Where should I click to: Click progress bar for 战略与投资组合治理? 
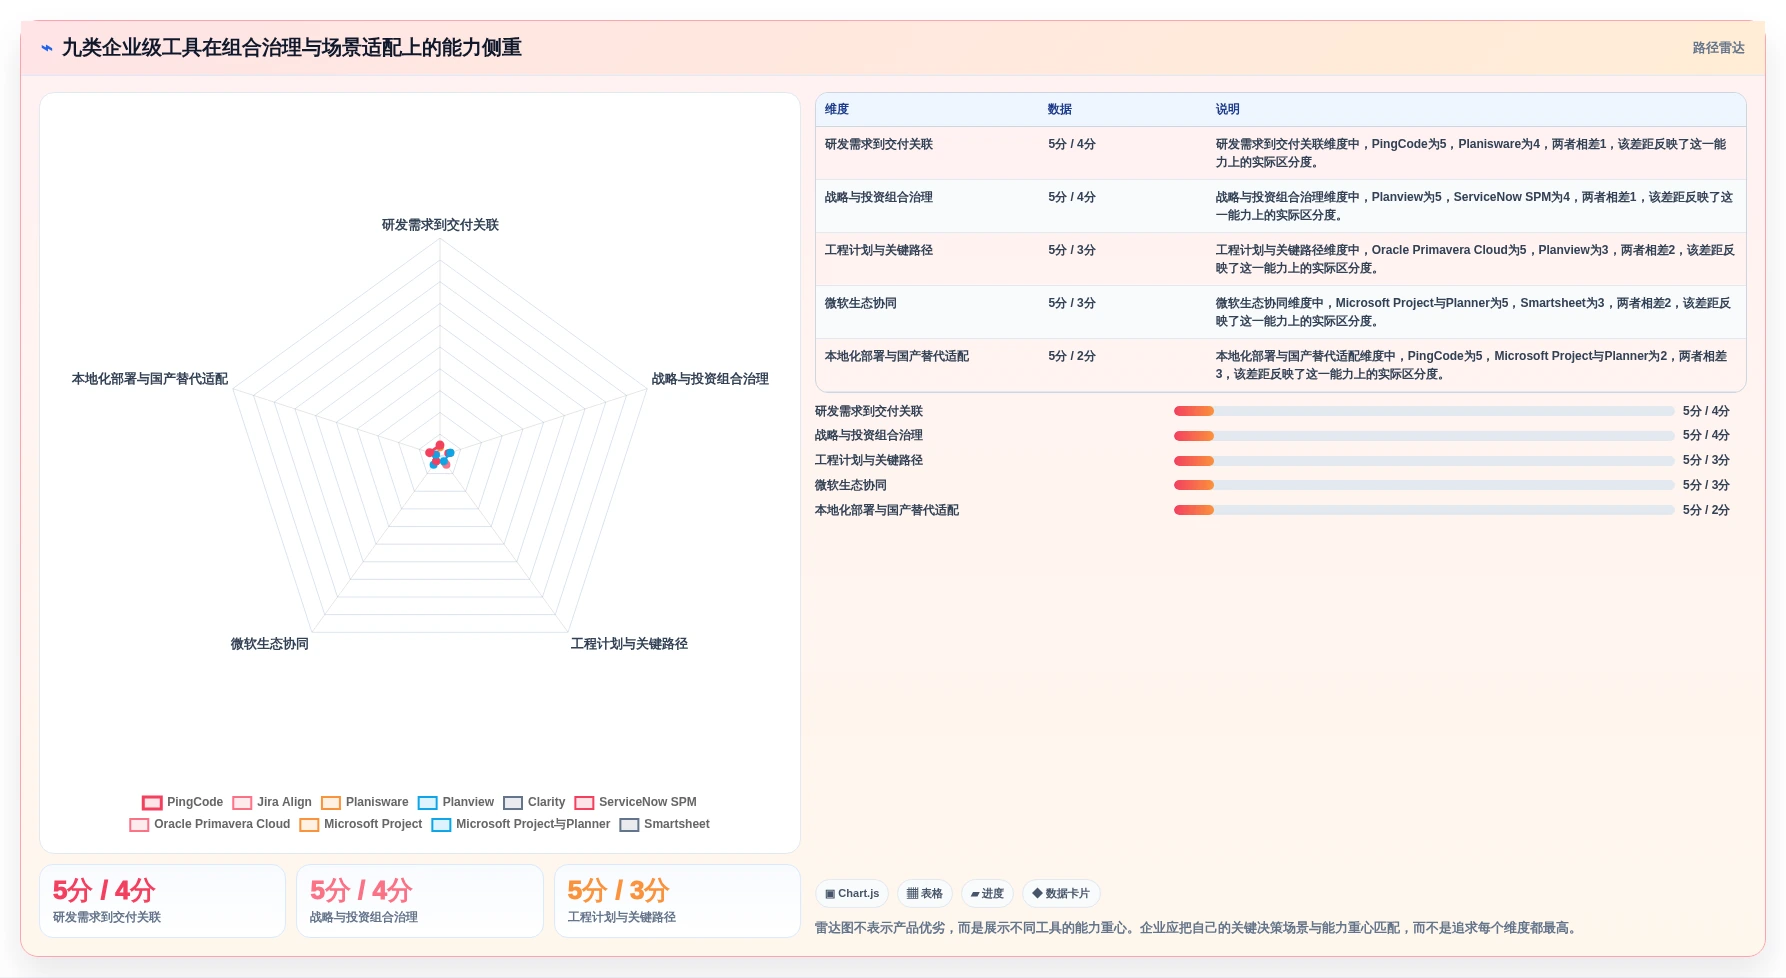pos(1424,435)
